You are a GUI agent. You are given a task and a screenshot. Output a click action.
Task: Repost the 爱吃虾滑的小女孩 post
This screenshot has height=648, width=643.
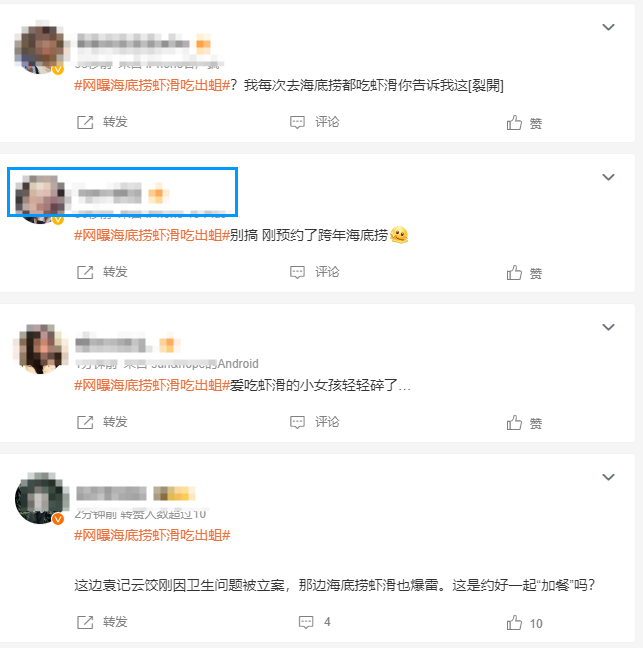102,422
